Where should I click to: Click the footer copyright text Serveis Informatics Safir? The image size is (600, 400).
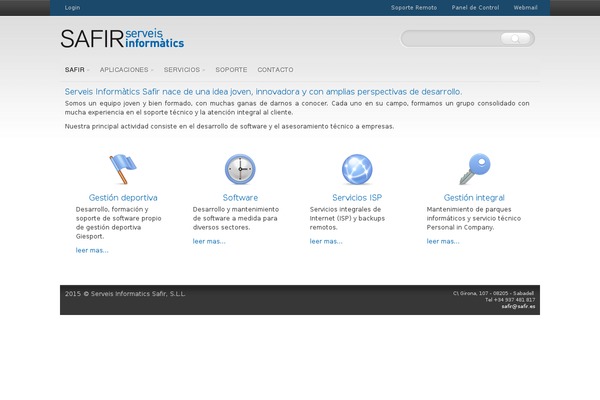pos(125,294)
